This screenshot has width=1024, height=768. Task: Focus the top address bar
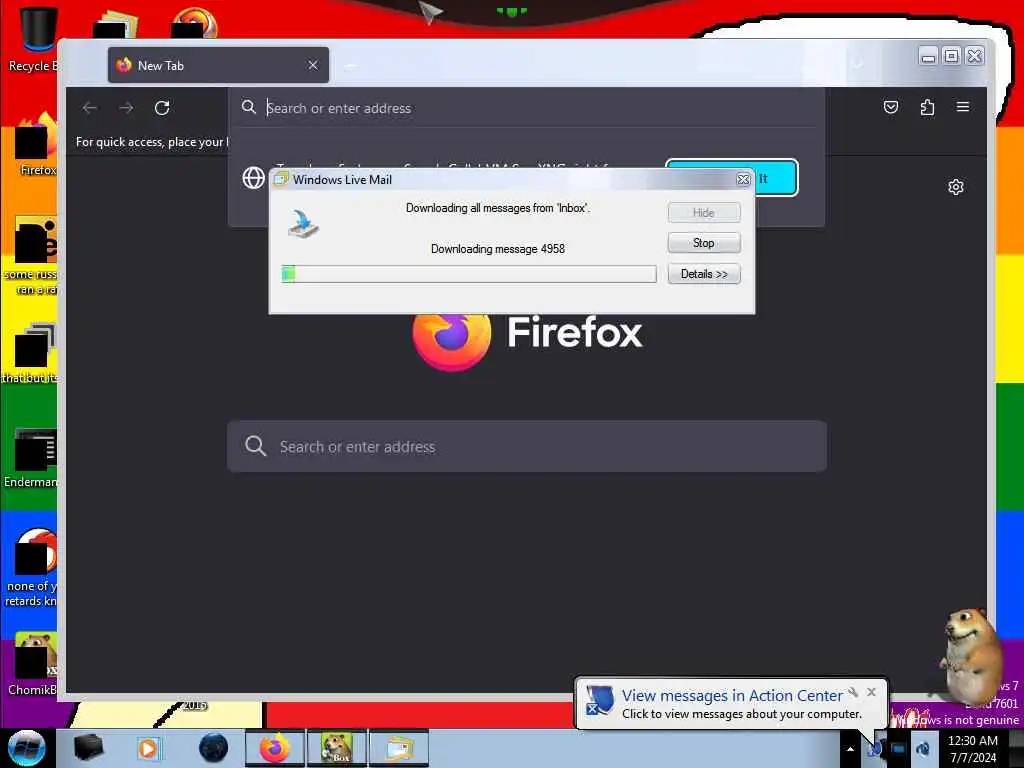(x=526, y=108)
